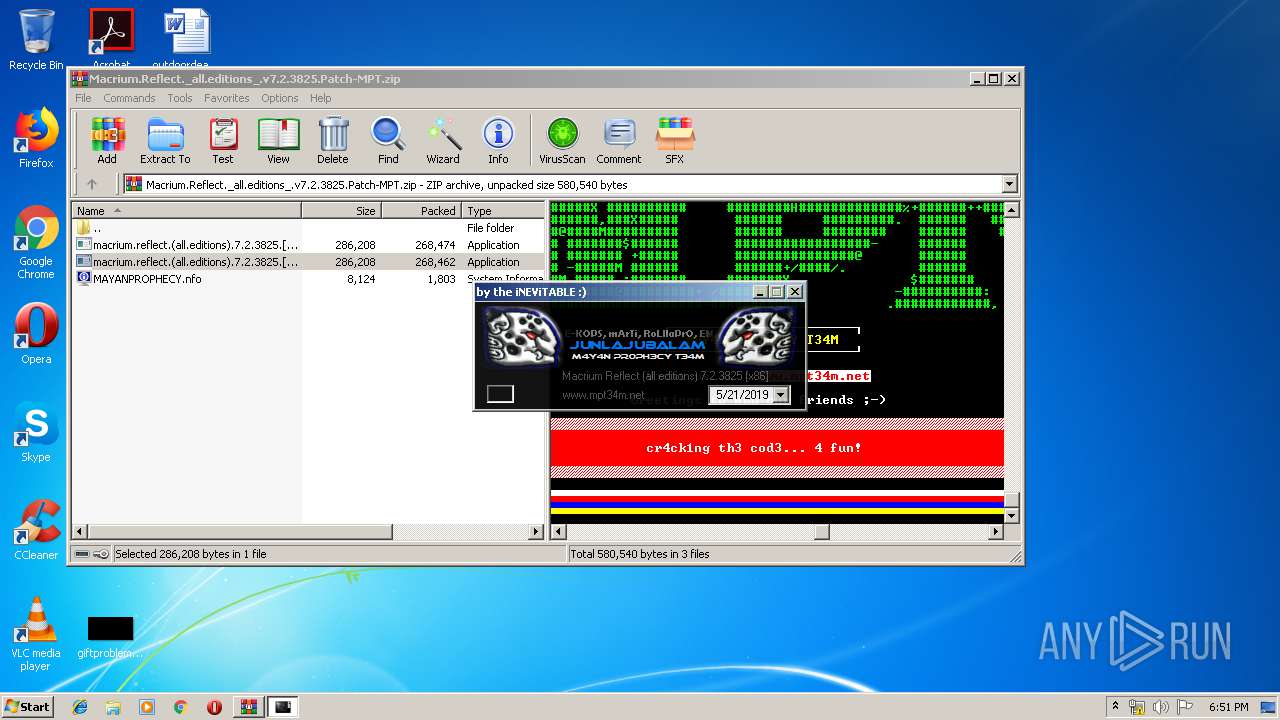Go up one level with arrow button
The height and width of the screenshot is (720, 1280).
pos(92,184)
